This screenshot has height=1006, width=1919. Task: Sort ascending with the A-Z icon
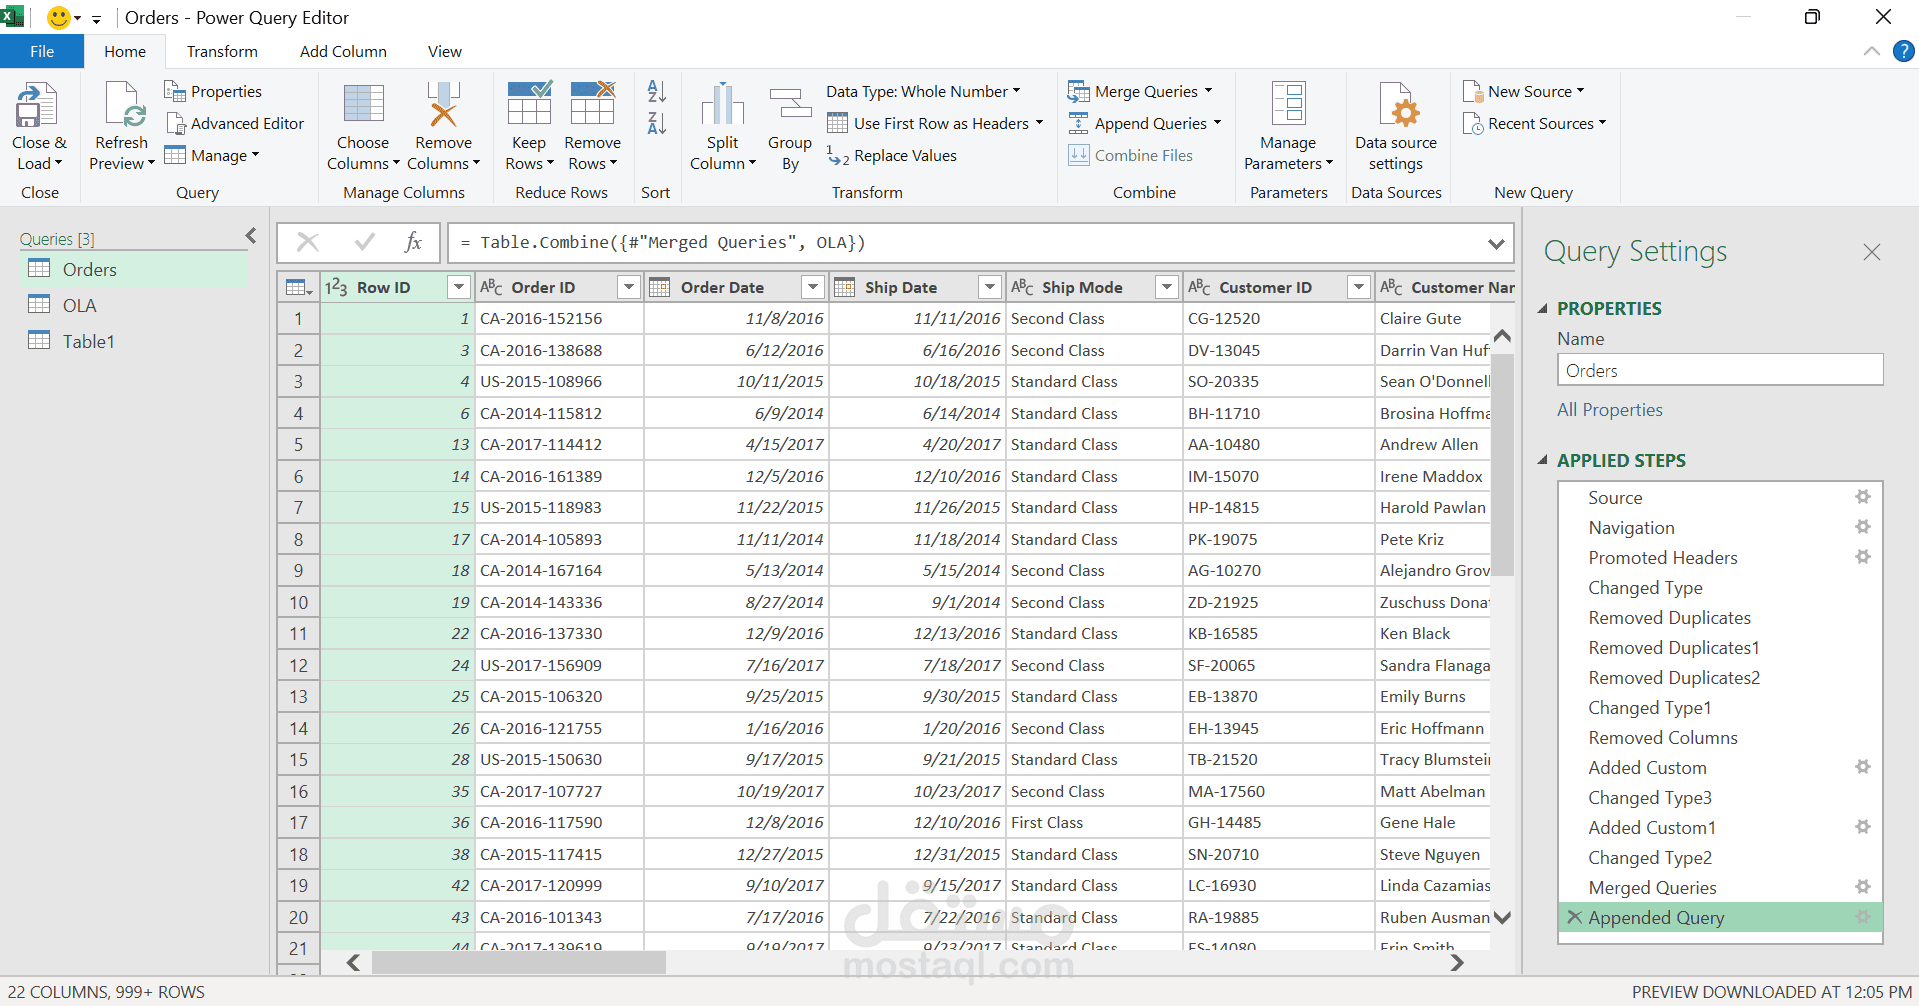point(656,91)
